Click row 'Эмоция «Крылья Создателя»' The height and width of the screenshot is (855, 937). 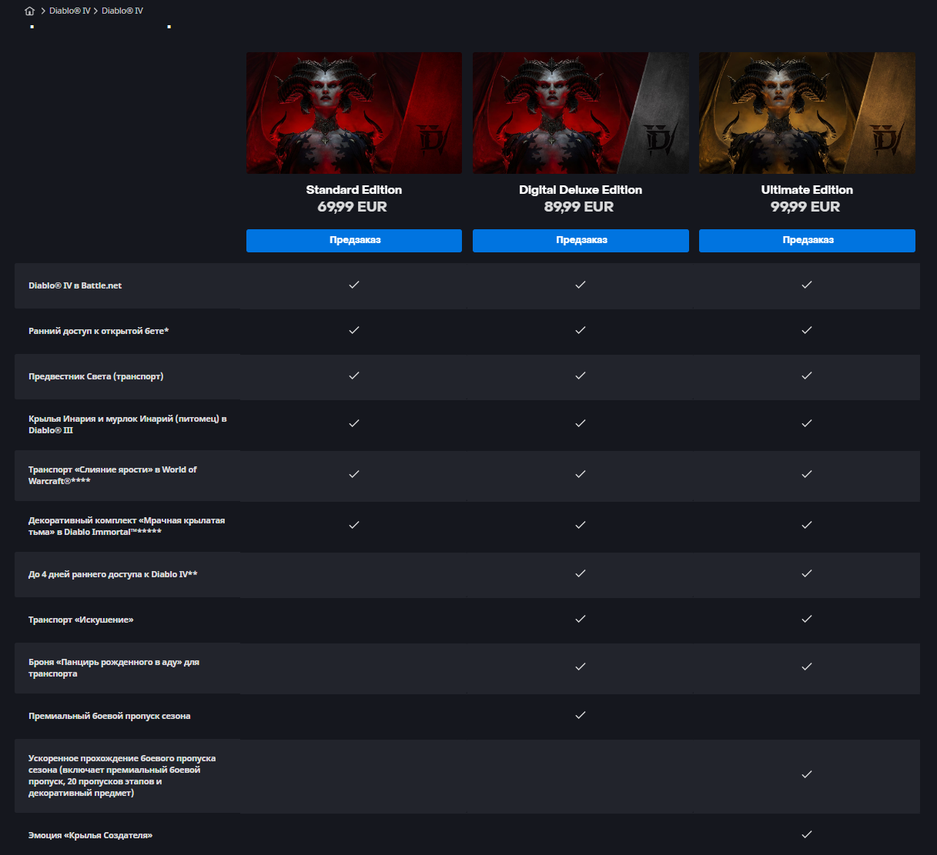(467, 835)
